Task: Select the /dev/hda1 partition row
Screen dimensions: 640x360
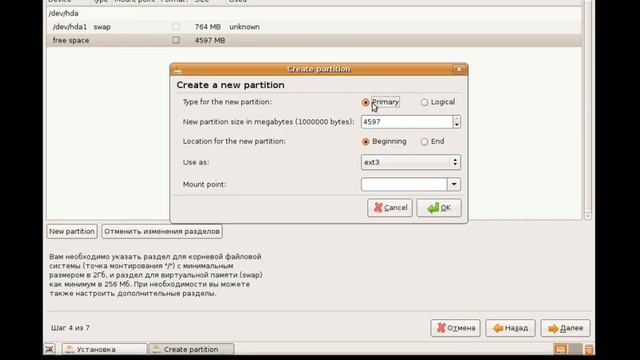Action: tap(314, 27)
